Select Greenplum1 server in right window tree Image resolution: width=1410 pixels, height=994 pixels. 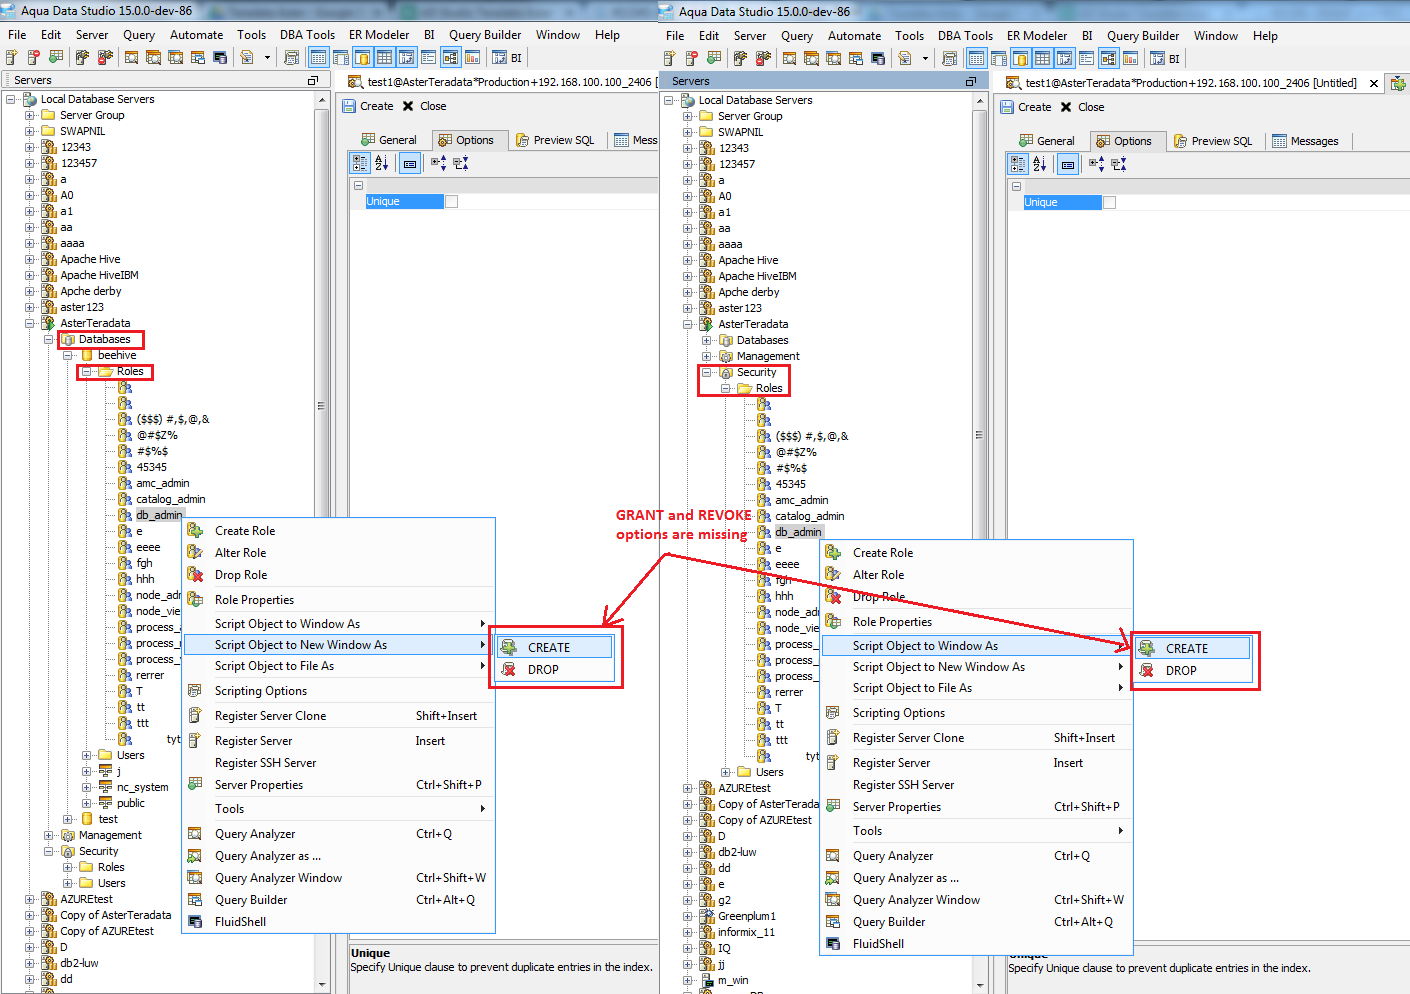point(746,916)
